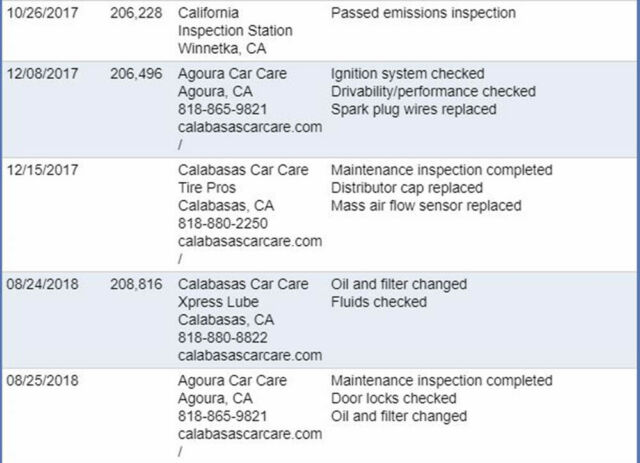640x463 pixels.
Task: Select the 10/26/2017 date cell
Action: click(42, 13)
